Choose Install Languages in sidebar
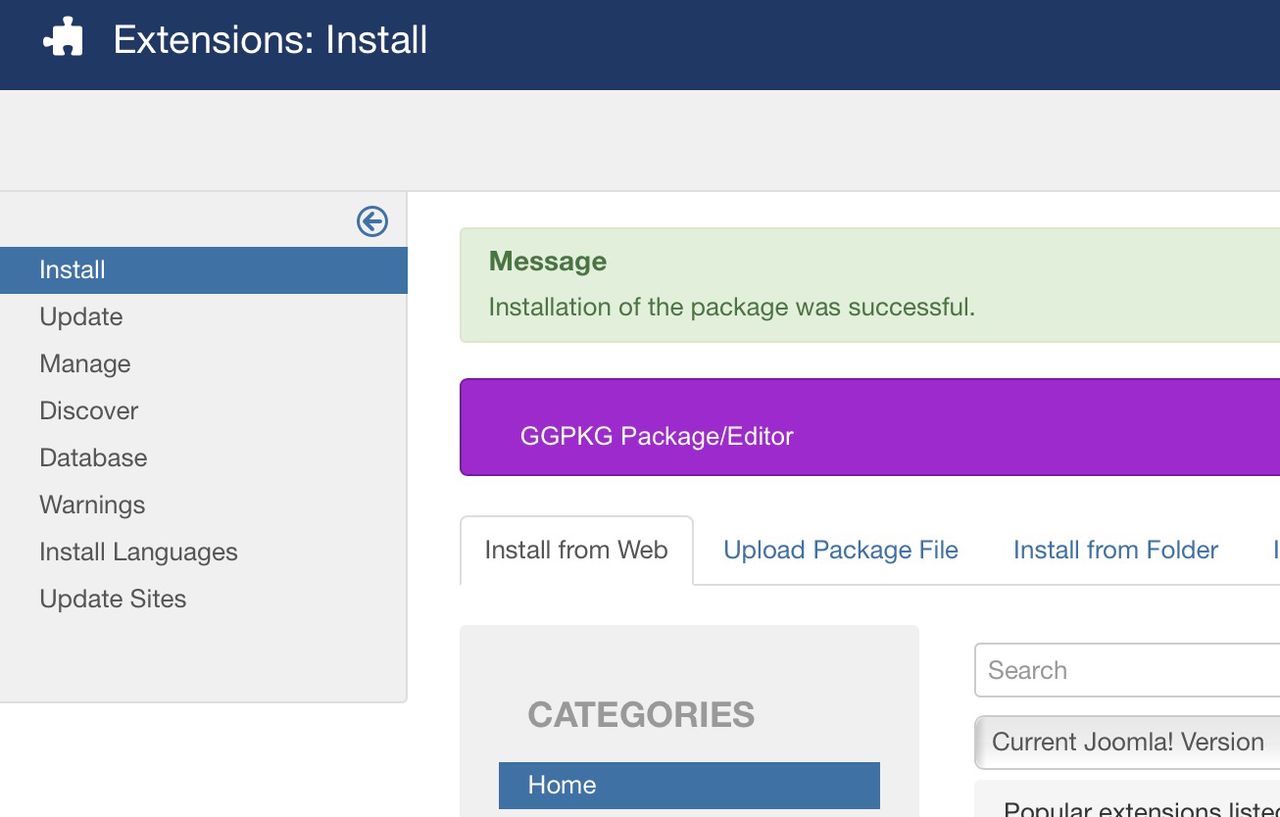Screen dimensions: 1280x817 click(x=138, y=552)
